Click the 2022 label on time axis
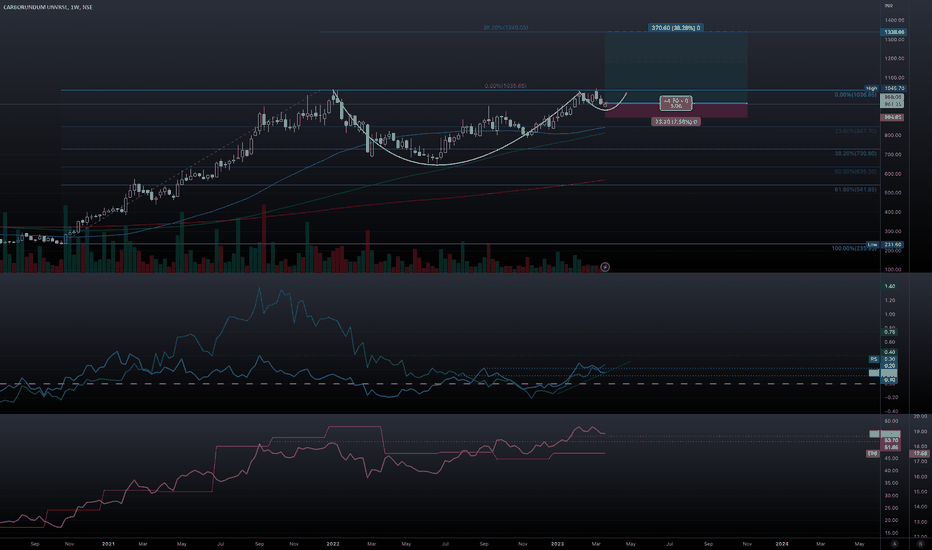This screenshot has width=932, height=550. coord(333,543)
